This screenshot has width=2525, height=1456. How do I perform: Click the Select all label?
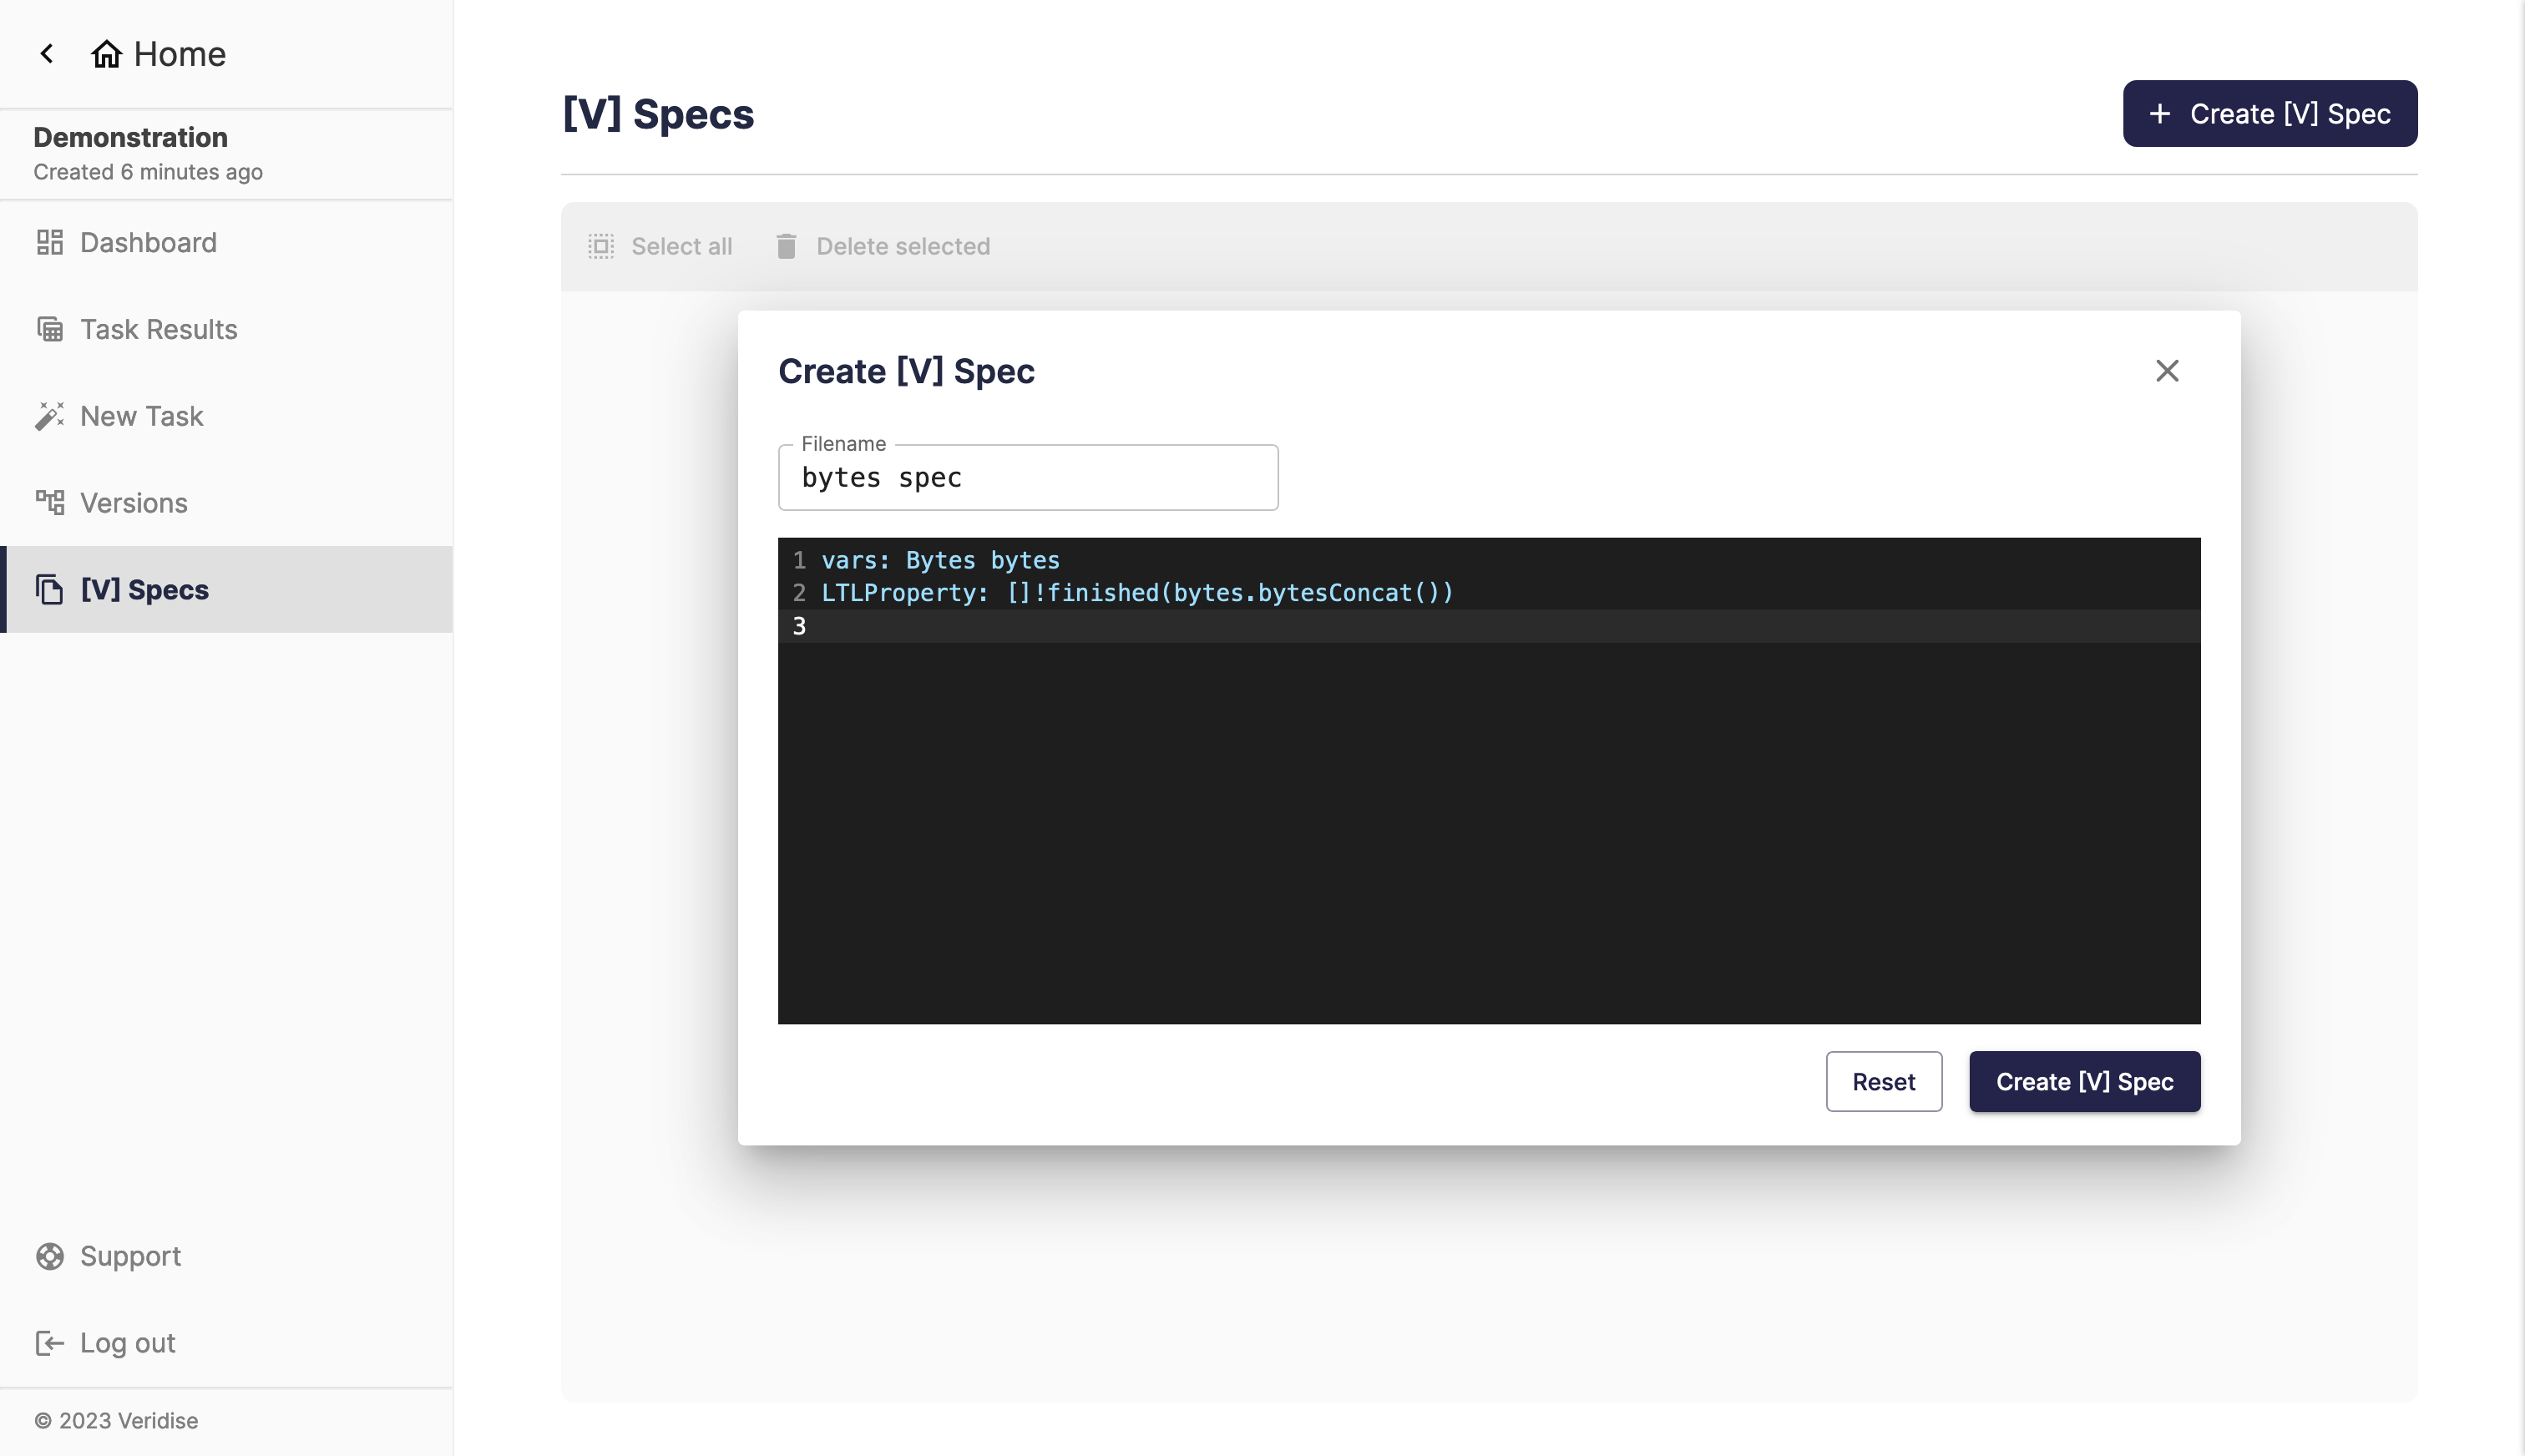682,246
